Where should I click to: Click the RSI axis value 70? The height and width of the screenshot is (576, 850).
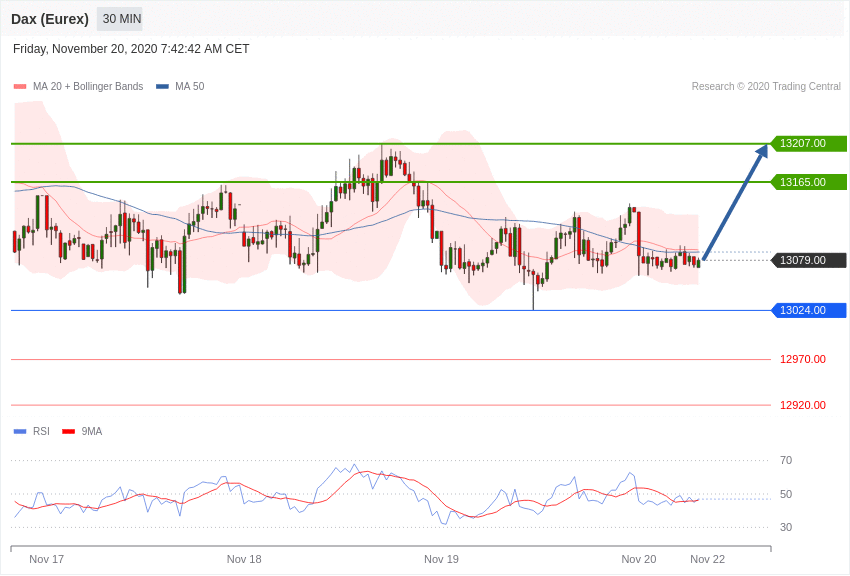point(786,461)
